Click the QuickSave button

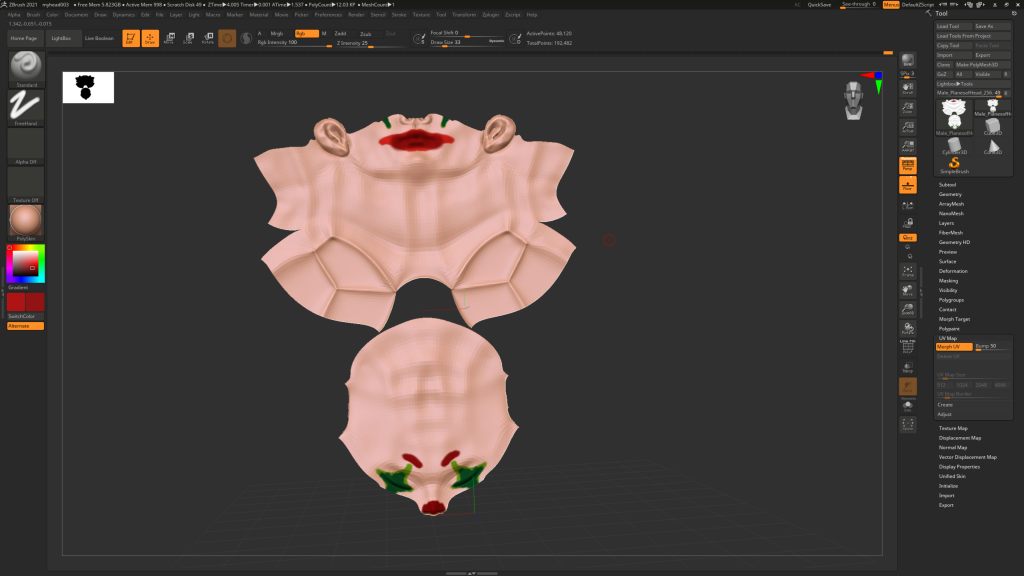[x=820, y=5]
